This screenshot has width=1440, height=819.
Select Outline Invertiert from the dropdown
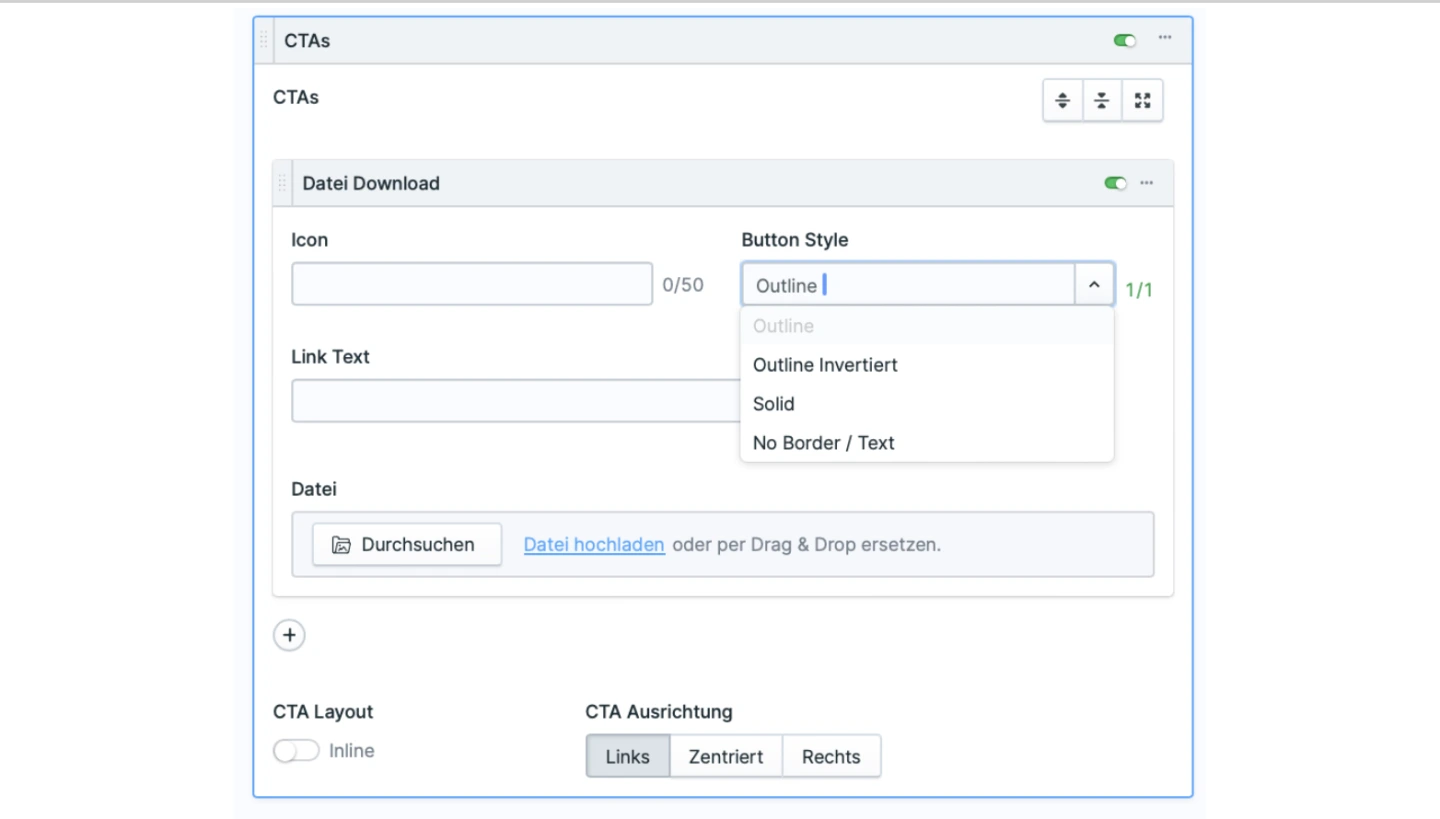pos(825,365)
